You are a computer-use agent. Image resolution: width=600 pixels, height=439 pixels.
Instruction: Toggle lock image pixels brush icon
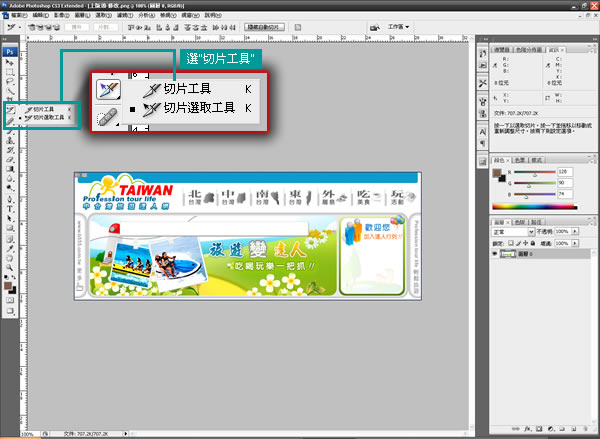(x=518, y=243)
